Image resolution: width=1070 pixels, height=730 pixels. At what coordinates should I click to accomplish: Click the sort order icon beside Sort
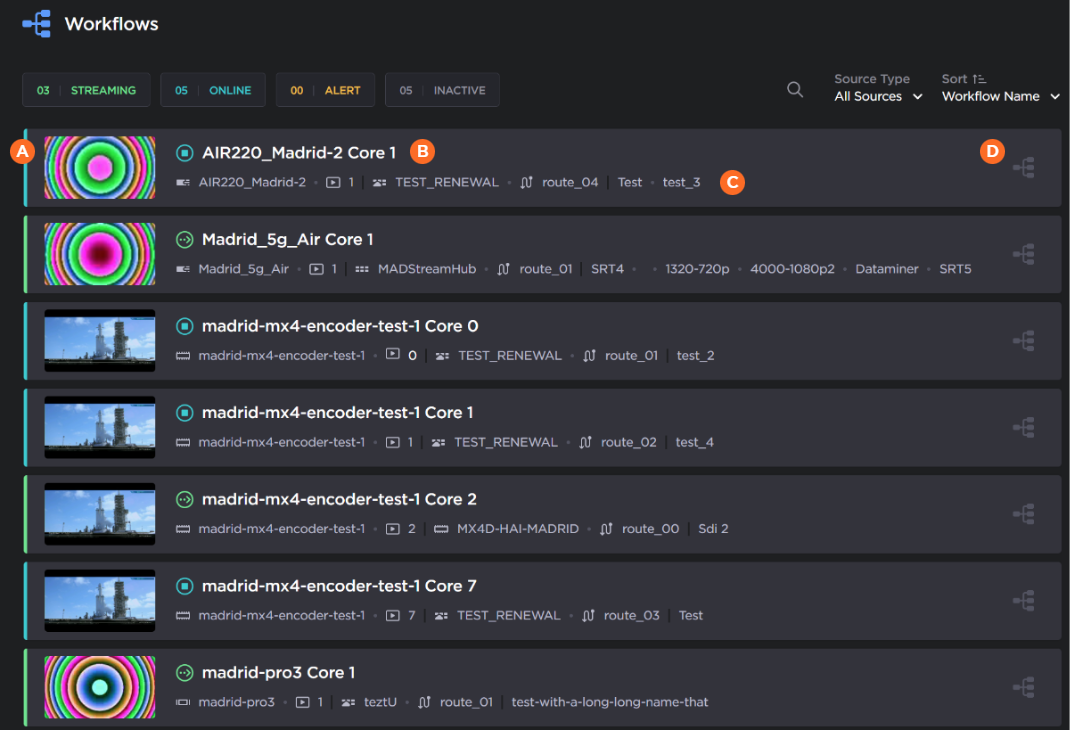979,79
